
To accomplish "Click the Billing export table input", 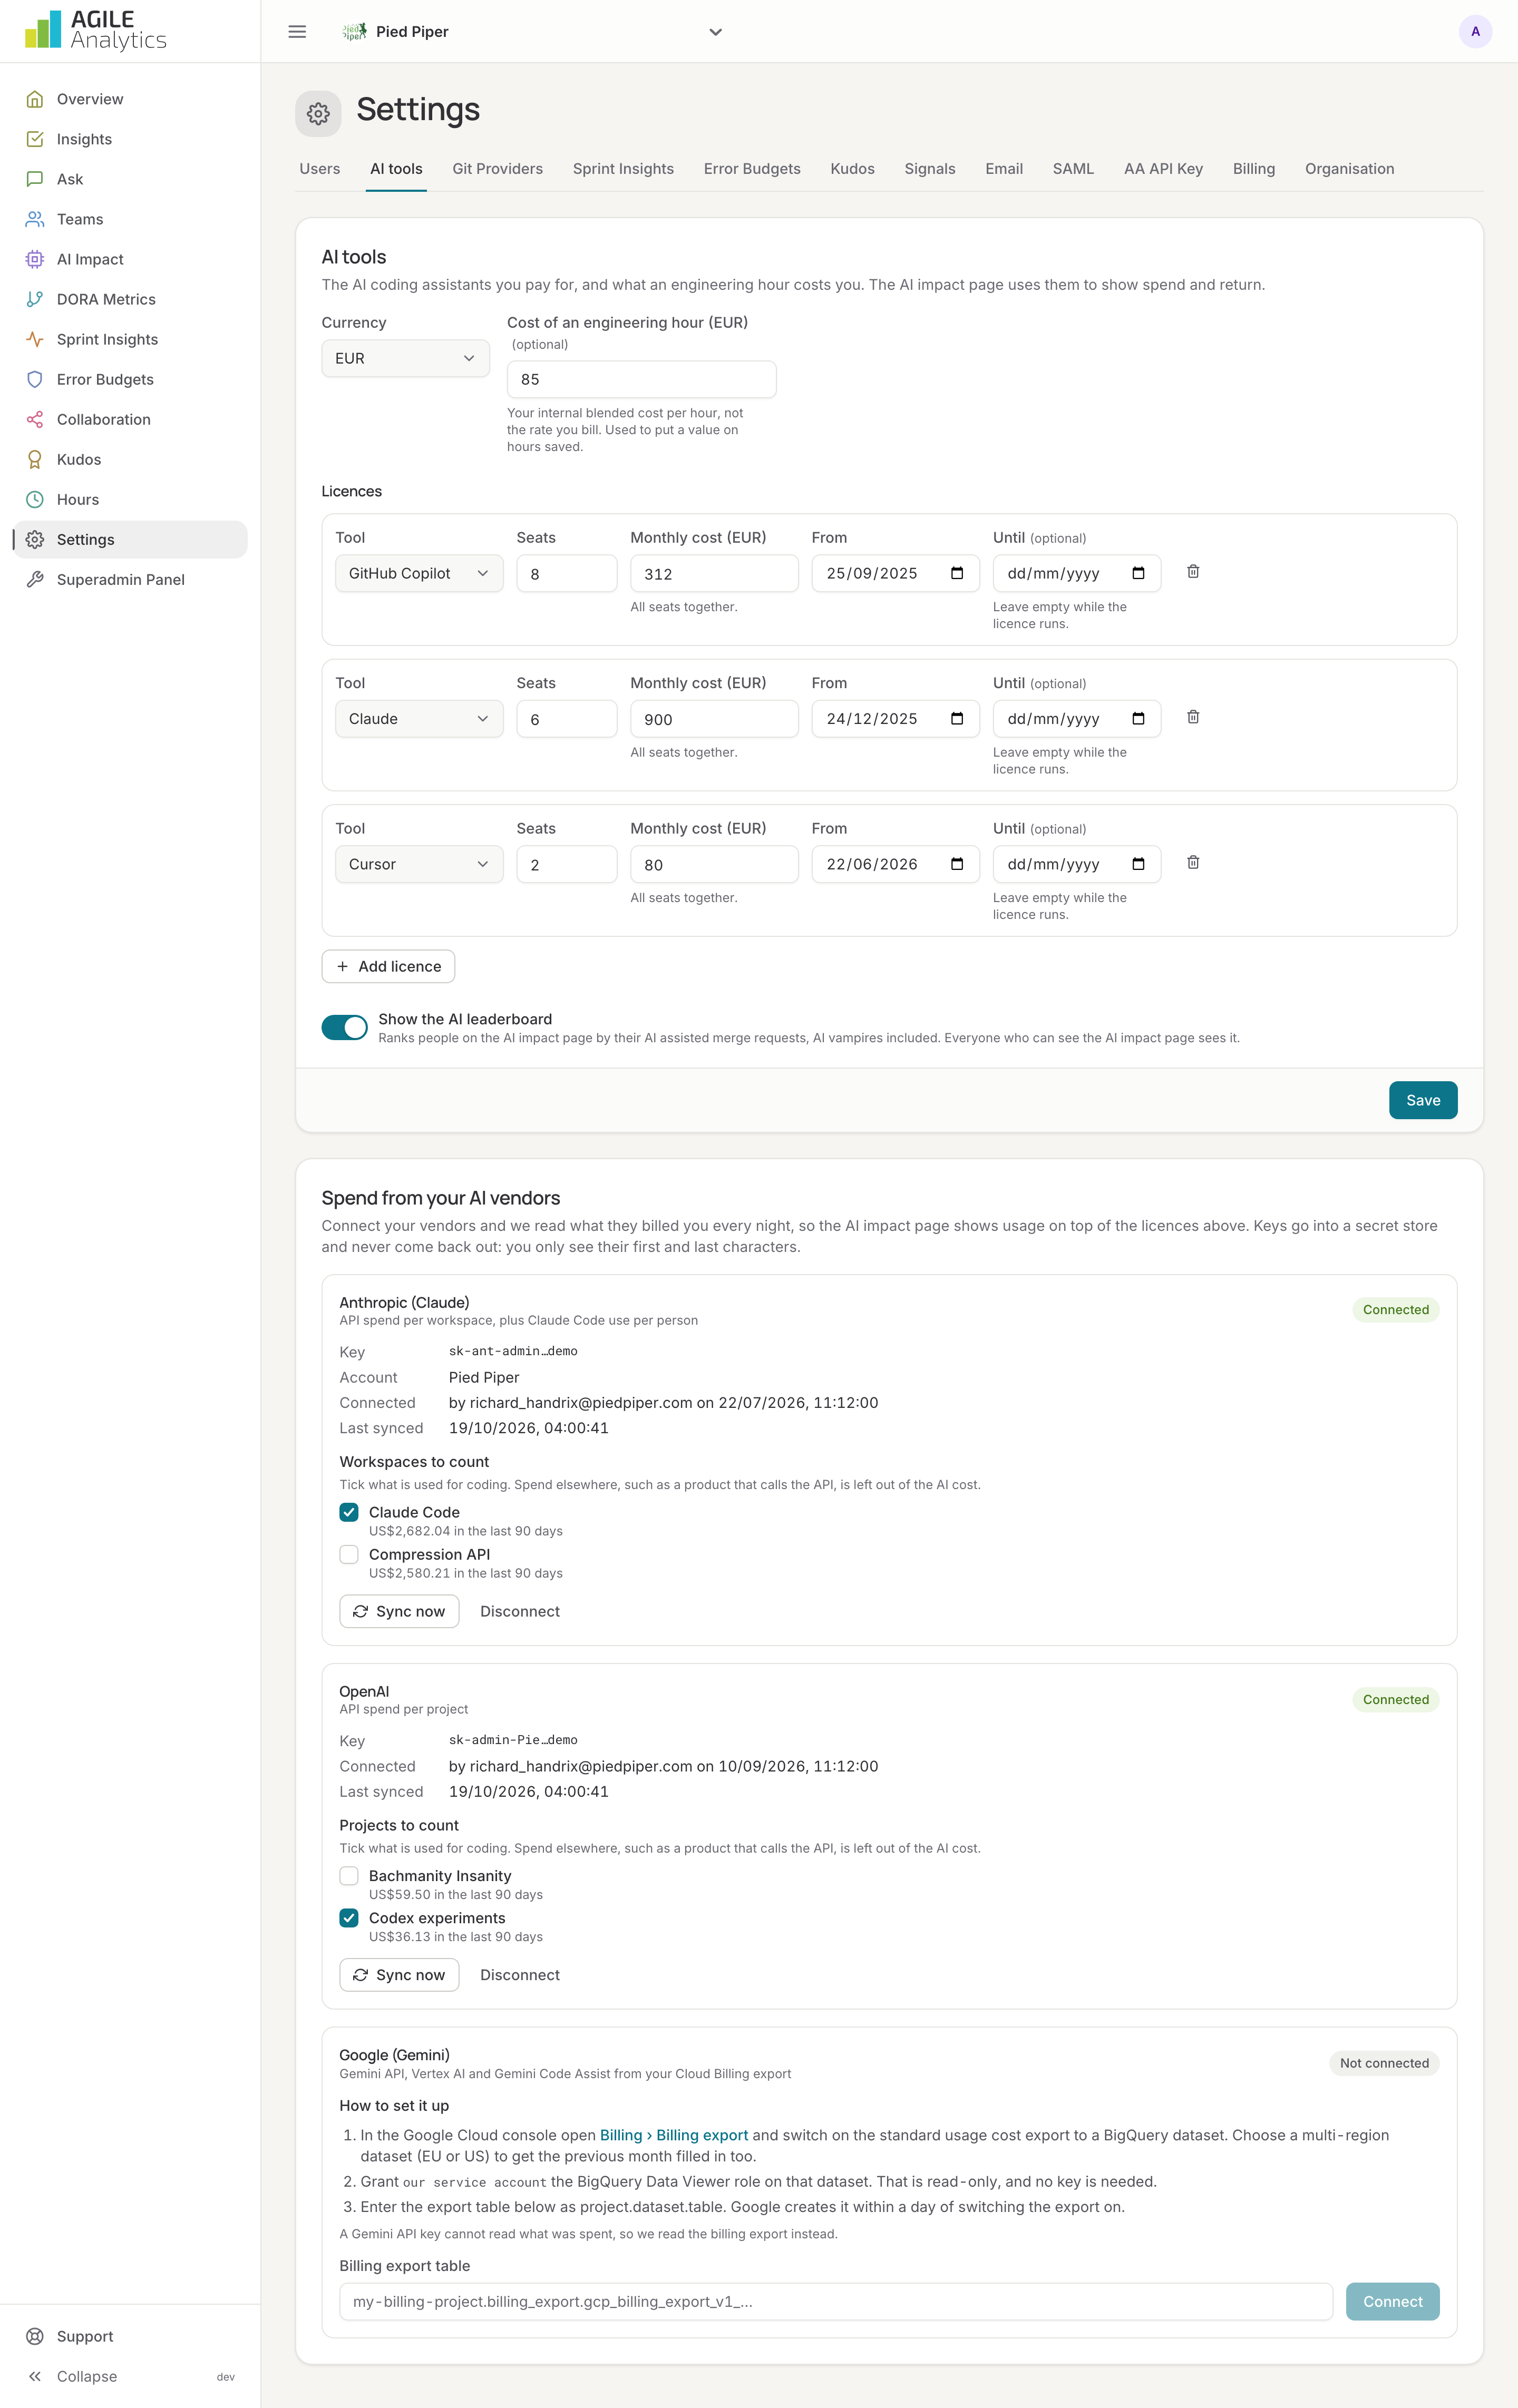I will [836, 2301].
